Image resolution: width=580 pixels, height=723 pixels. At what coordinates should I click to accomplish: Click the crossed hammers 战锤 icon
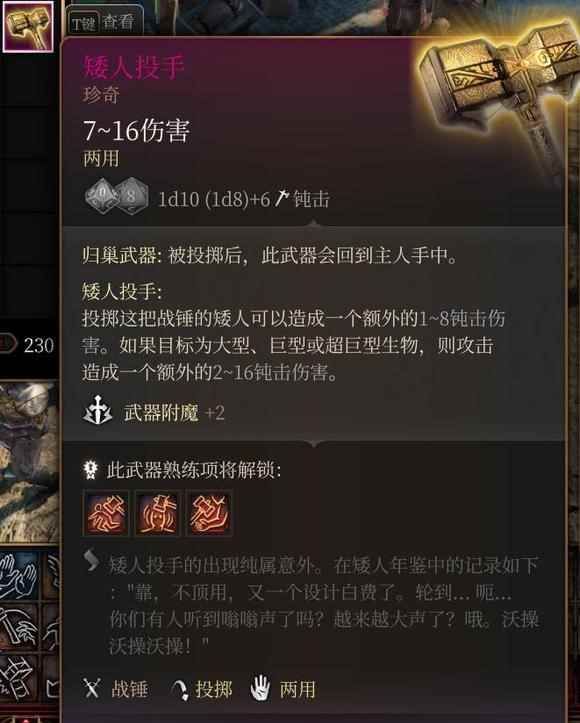click(91, 689)
